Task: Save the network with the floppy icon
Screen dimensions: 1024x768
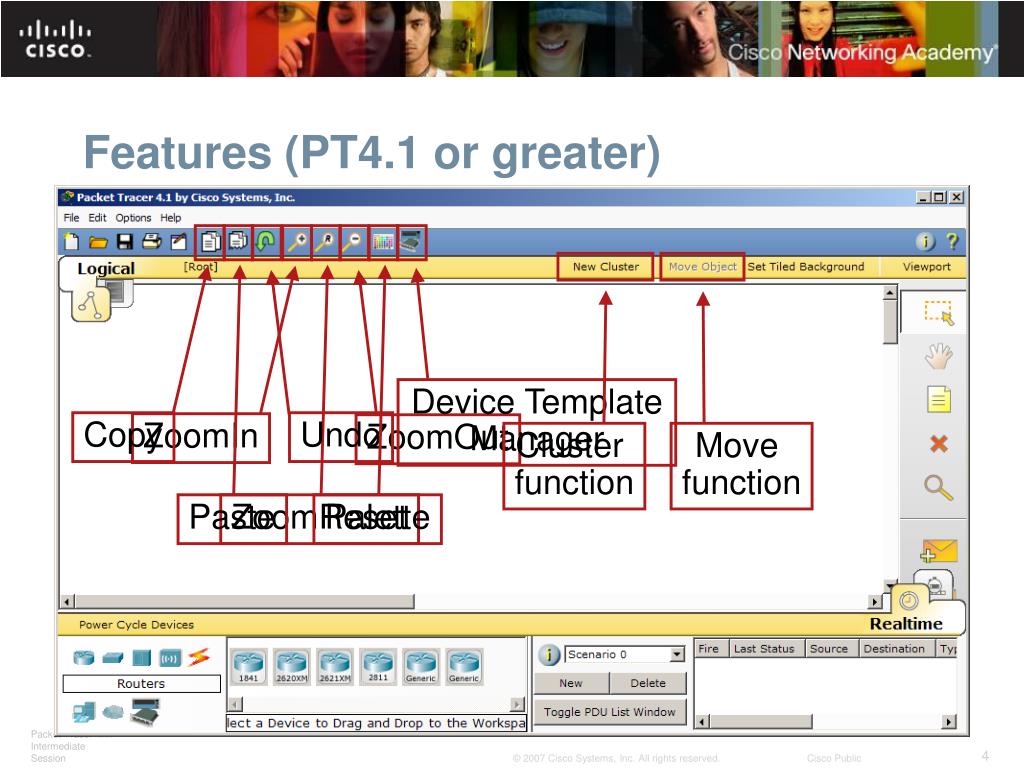Action: [125, 242]
